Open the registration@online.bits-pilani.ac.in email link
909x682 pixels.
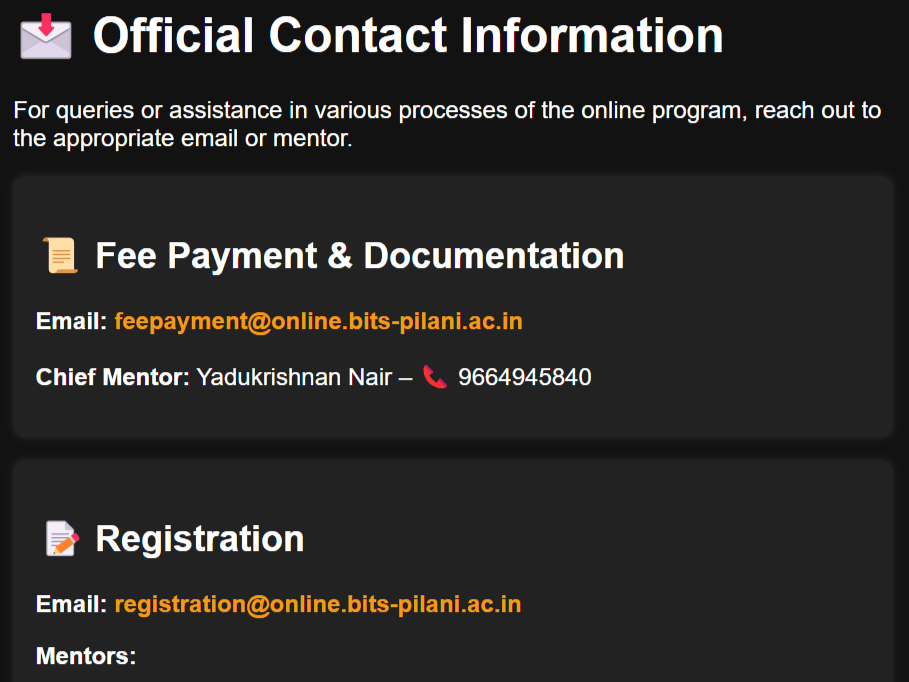coord(318,604)
